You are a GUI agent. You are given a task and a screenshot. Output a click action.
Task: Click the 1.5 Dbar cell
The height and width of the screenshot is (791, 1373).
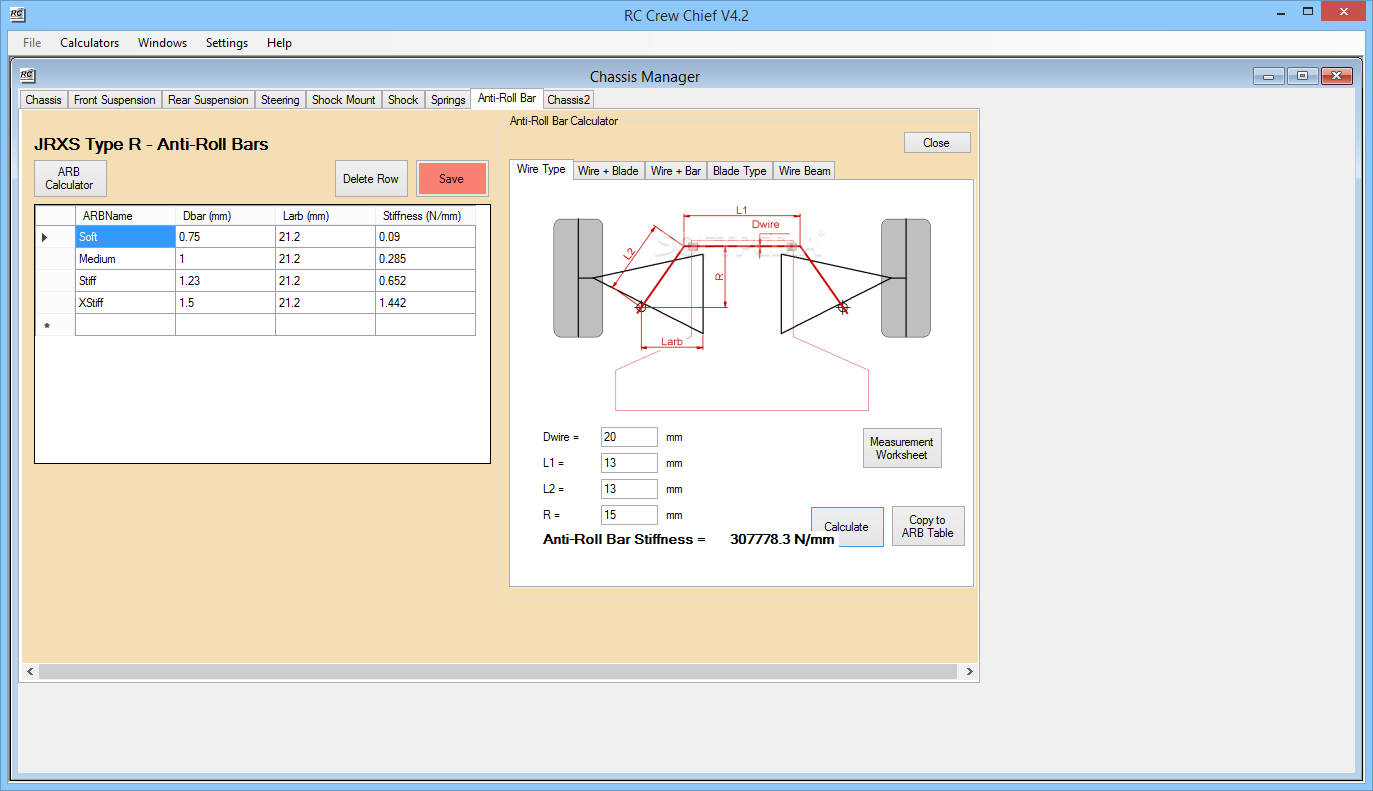click(x=225, y=303)
